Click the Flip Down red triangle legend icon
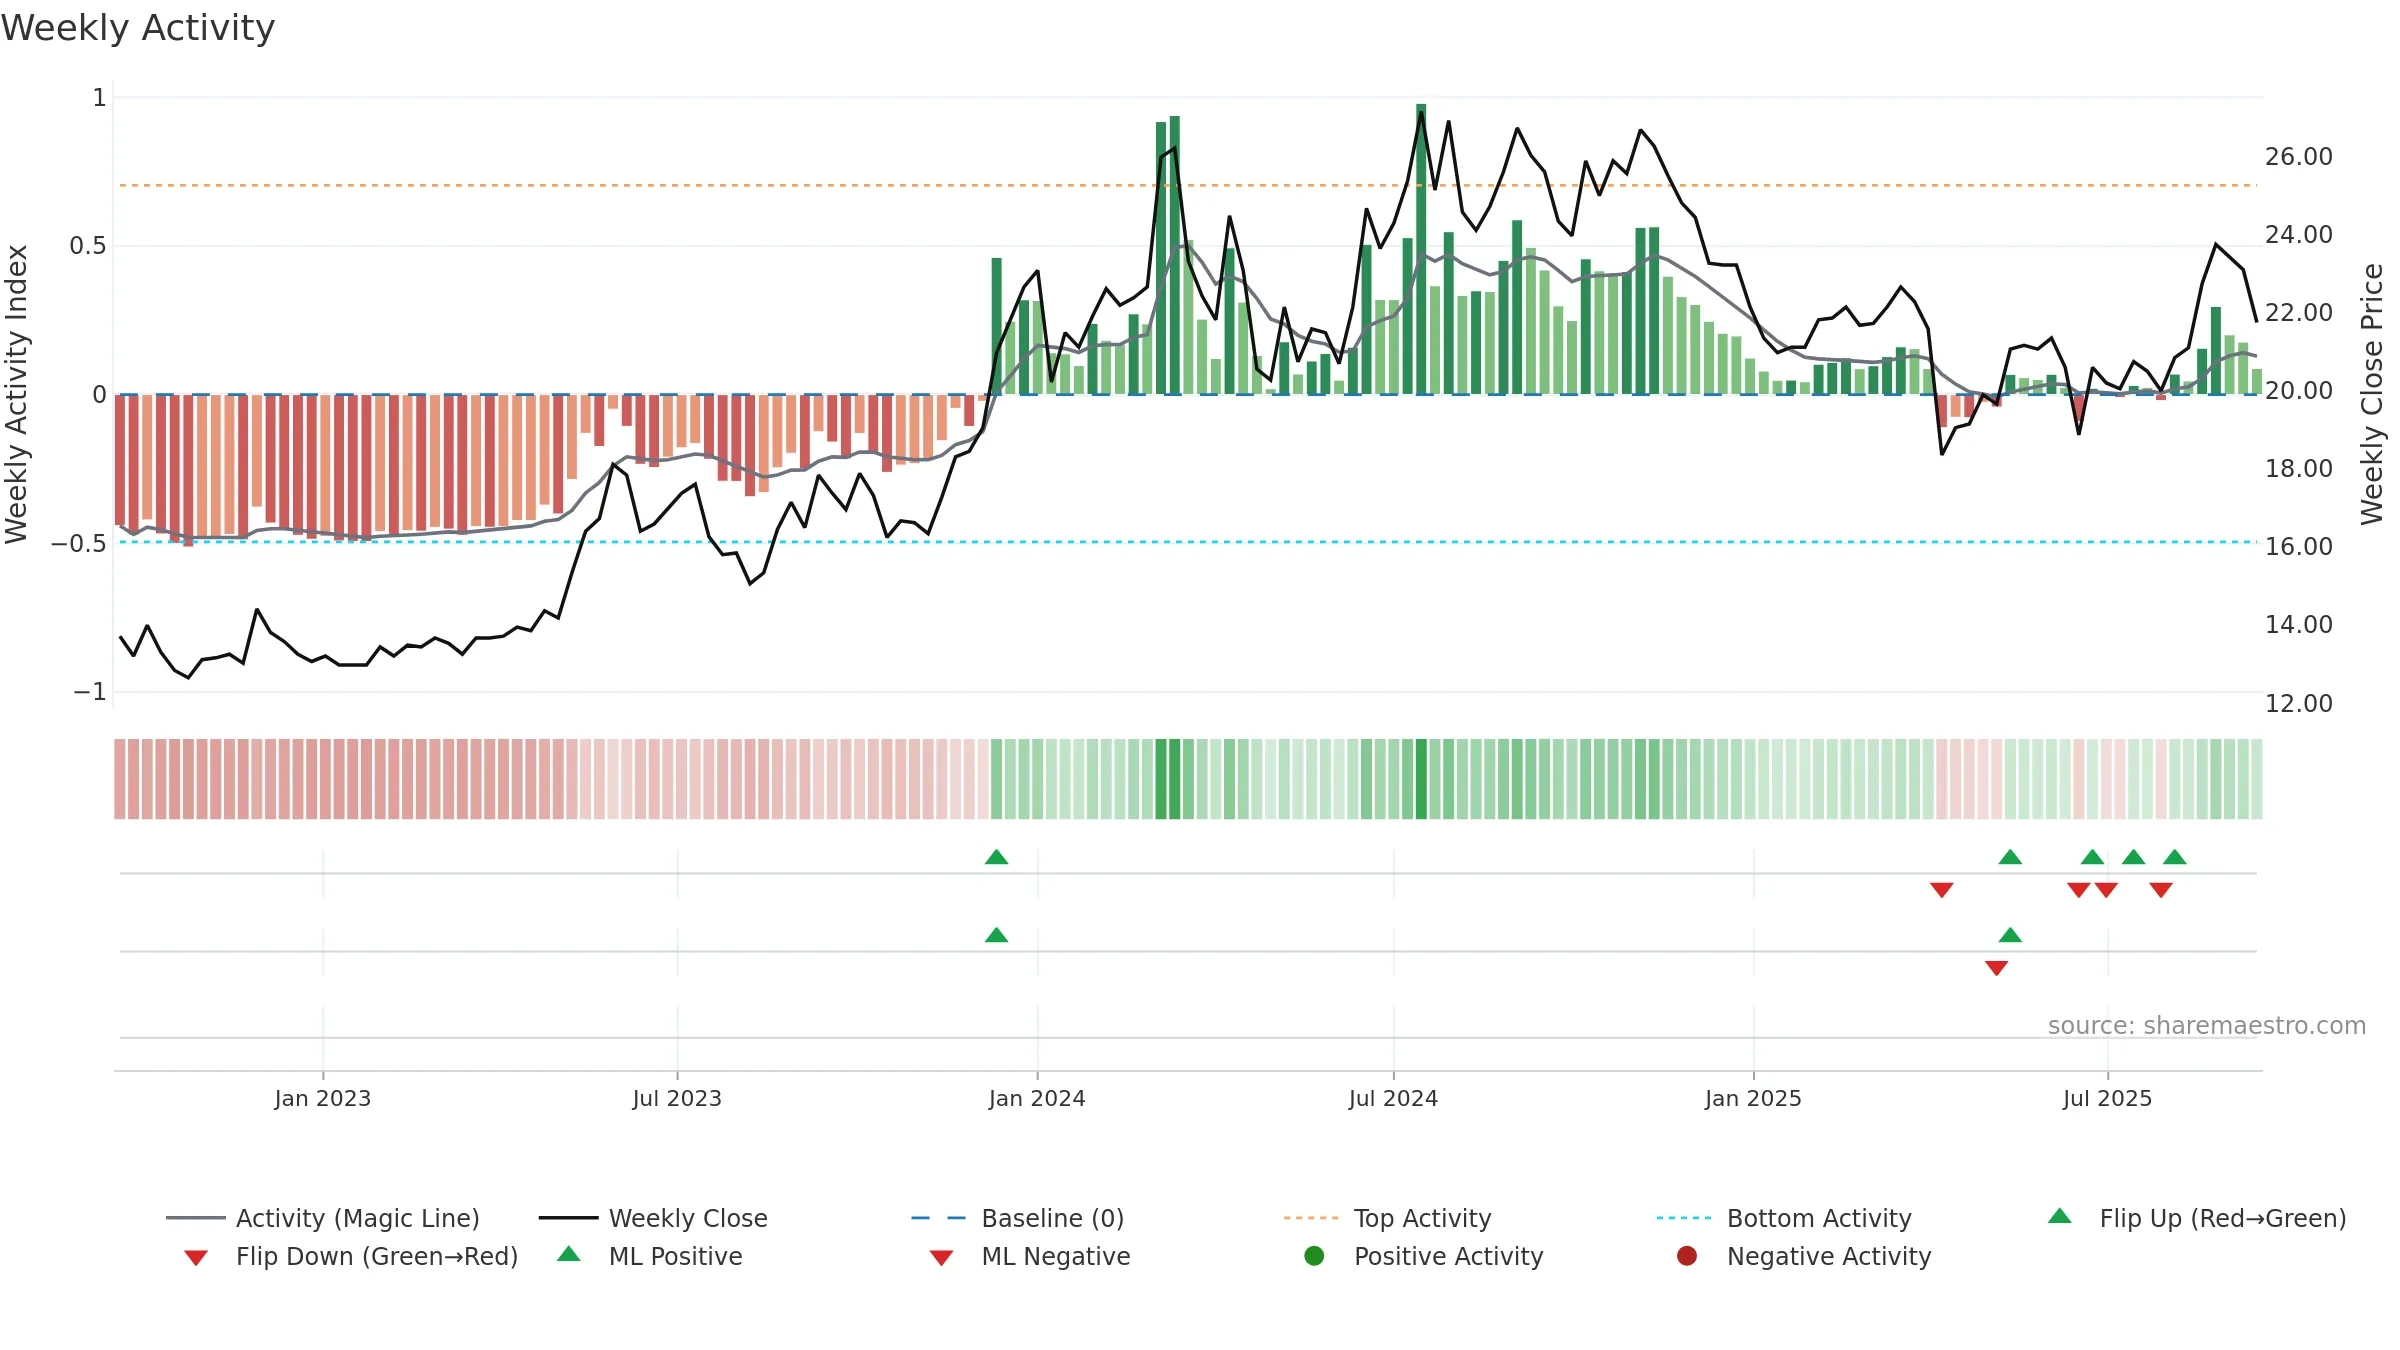This screenshot has width=2400, height=1350. pyautogui.click(x=196, y=1258)
